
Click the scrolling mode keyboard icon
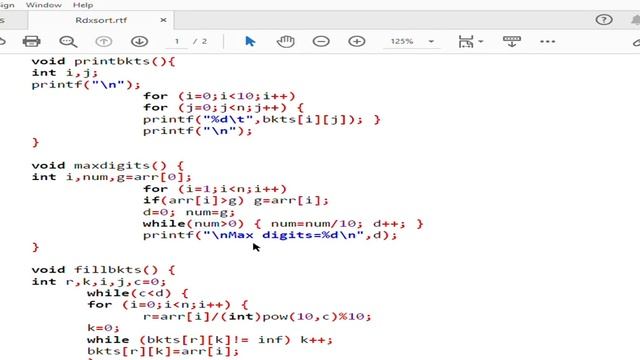pos(512,41)
